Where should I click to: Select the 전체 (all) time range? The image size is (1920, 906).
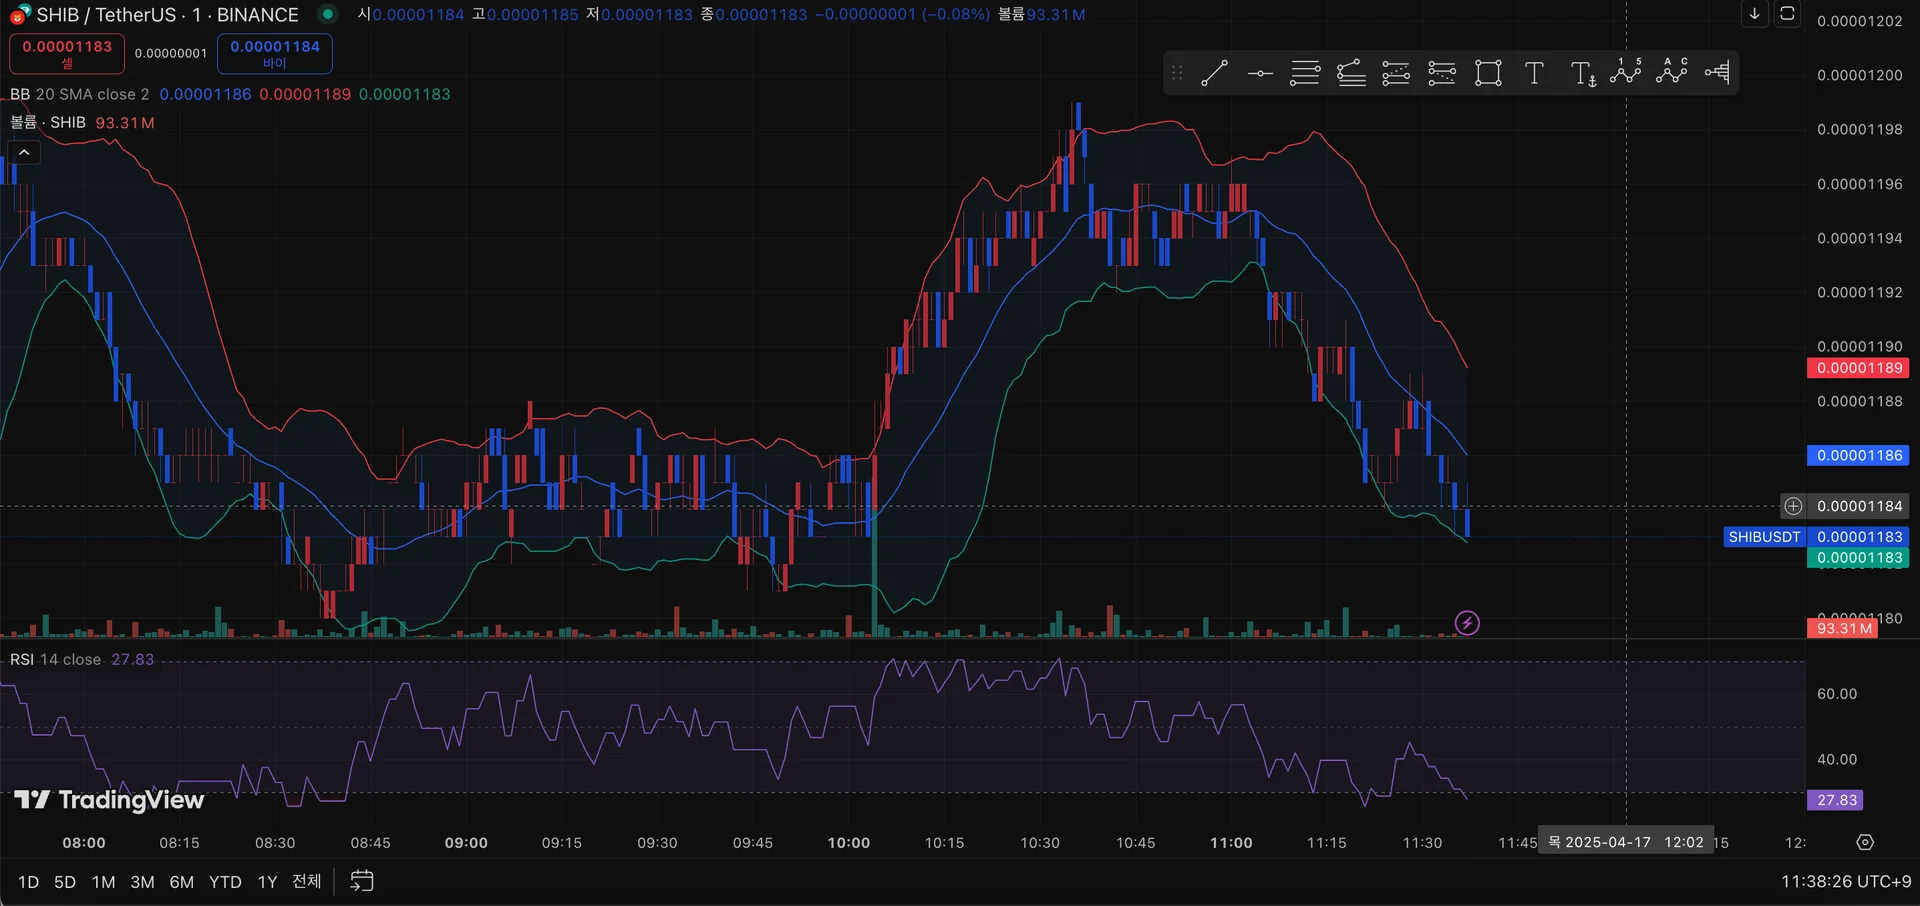tap(307, 881)
